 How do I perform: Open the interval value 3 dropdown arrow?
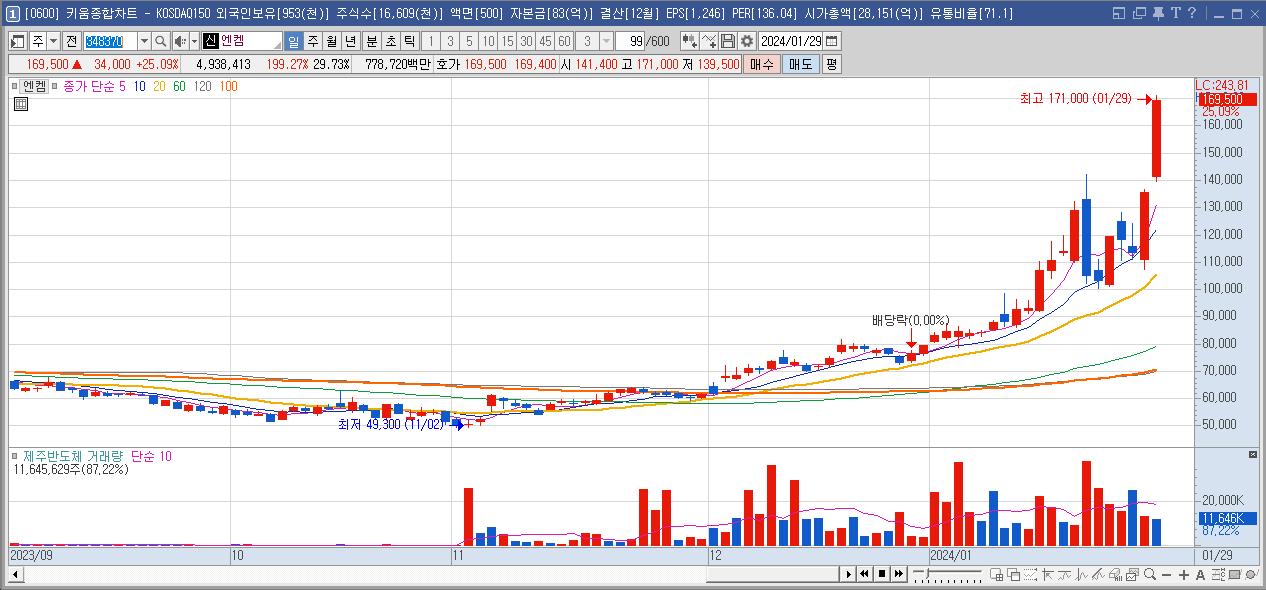[605, 41]
